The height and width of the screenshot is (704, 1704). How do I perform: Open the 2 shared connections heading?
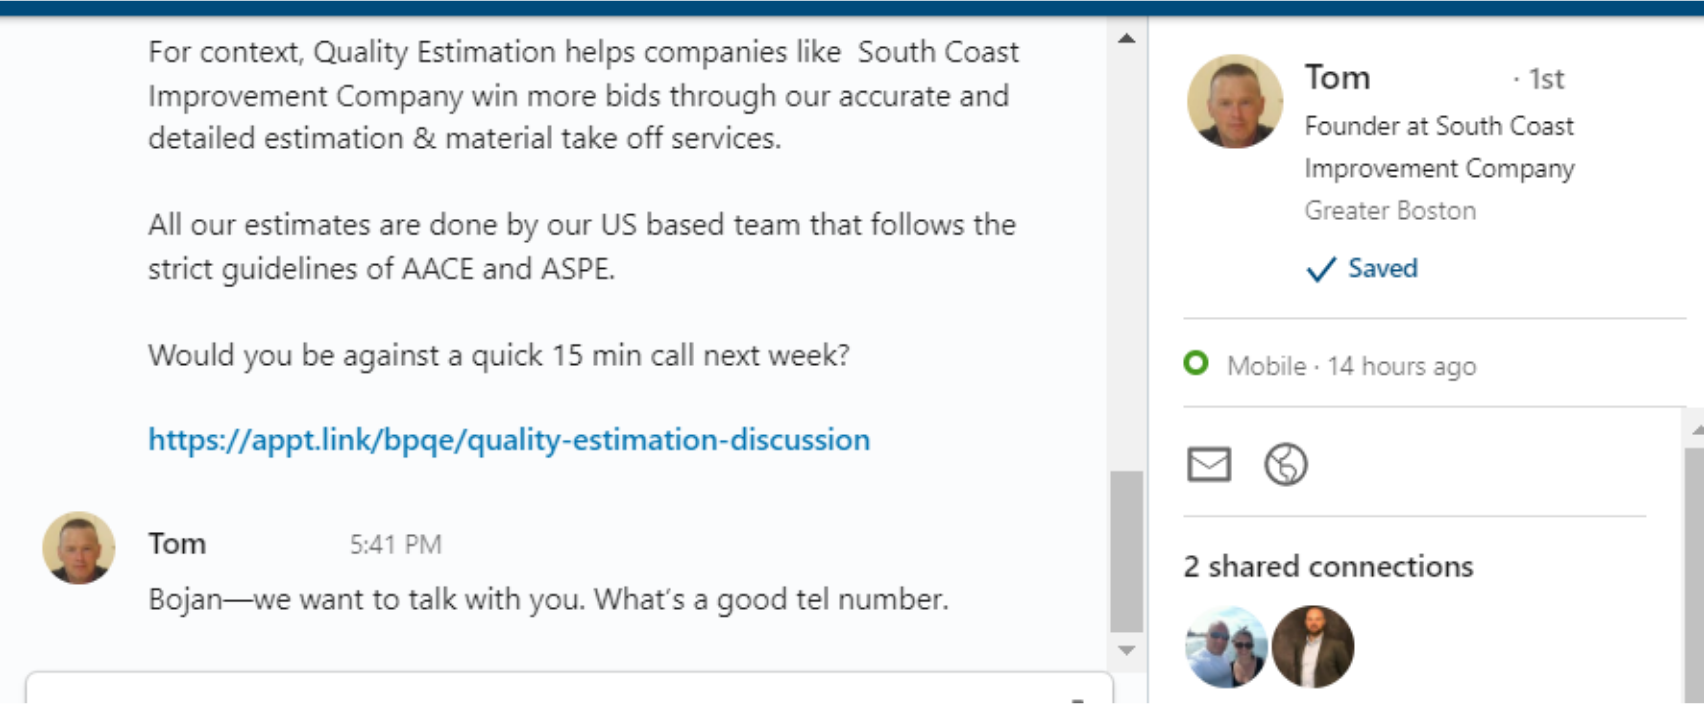point(1328,566)
